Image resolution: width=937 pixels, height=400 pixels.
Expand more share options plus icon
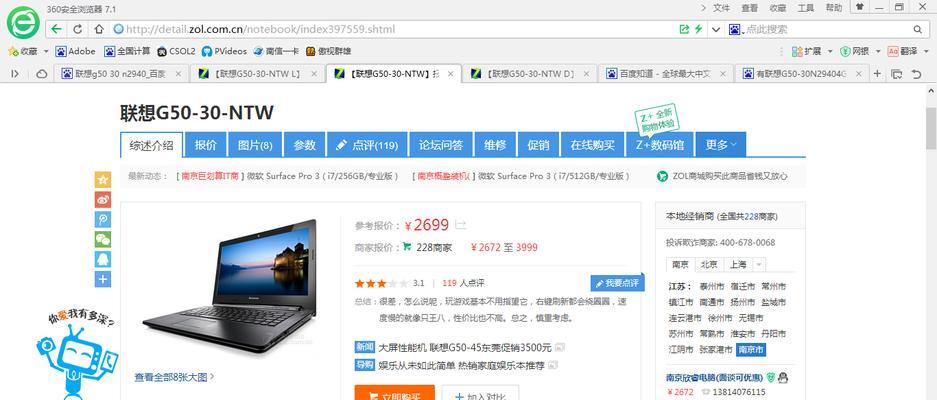point(103,279)
